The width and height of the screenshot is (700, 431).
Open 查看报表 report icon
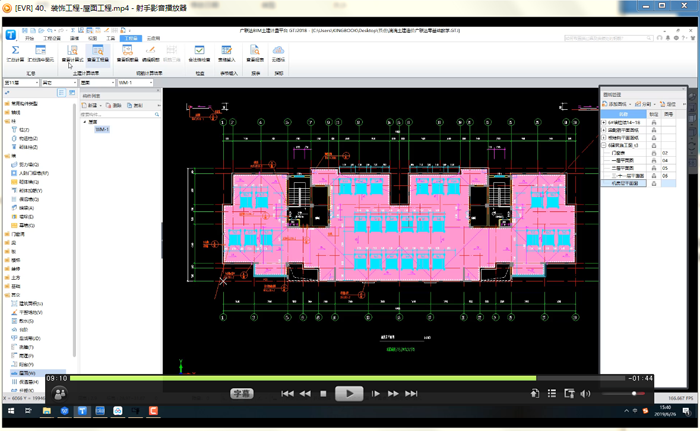(255, 50)
